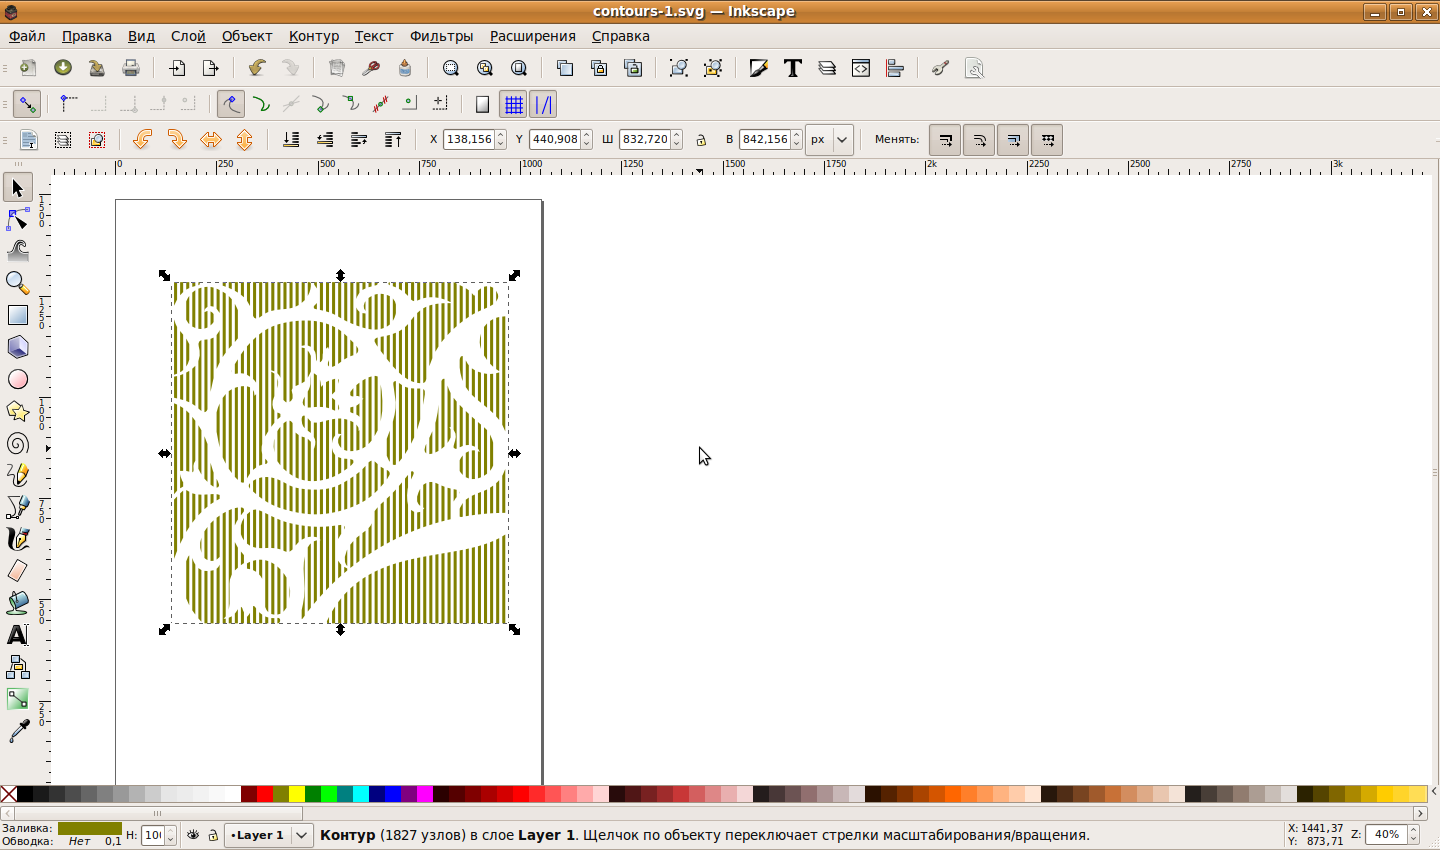
Task: Toggle scale stroke width with object
Action: (945, 140)
